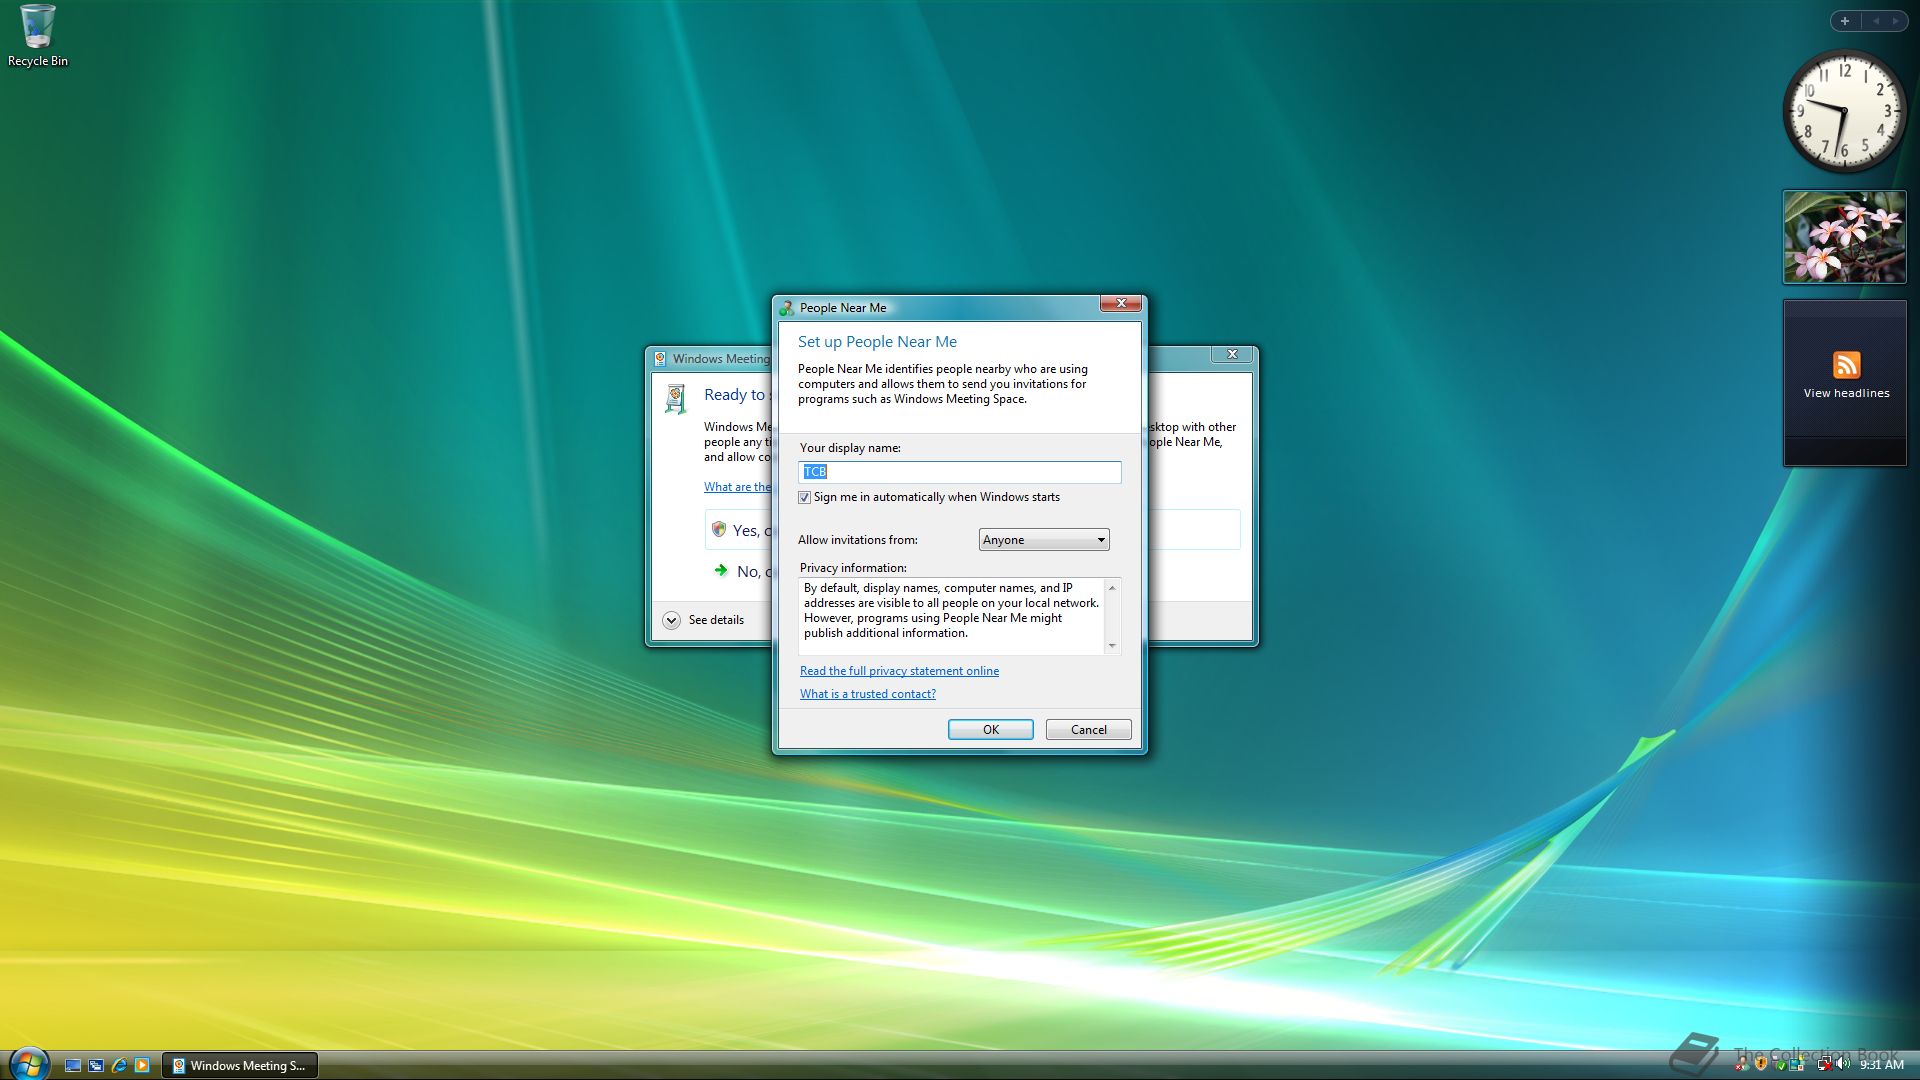Click Switch between windows in Quick Launch

click(96, 1065)
